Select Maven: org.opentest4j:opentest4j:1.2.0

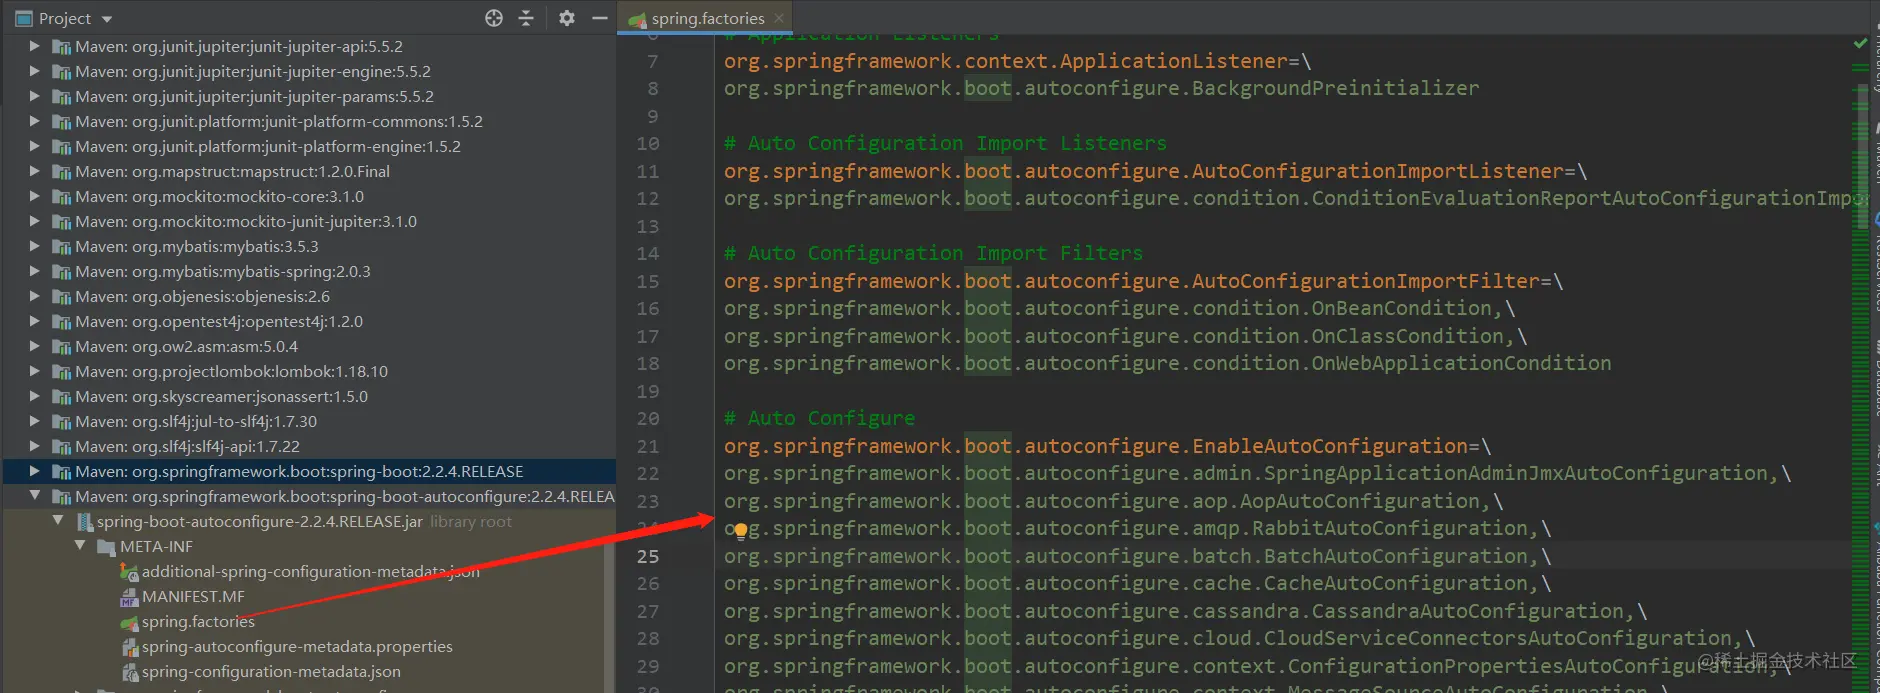click(218, 321)
